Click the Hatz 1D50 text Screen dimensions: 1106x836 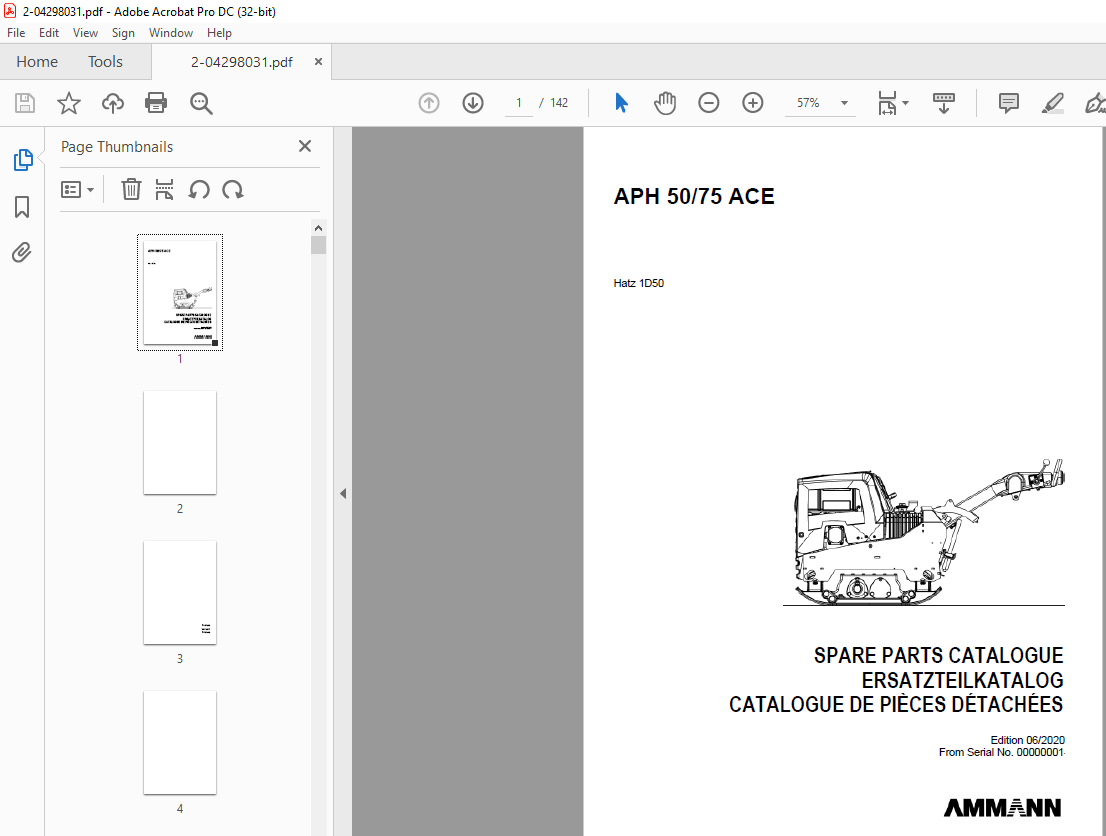coord(638,283)
